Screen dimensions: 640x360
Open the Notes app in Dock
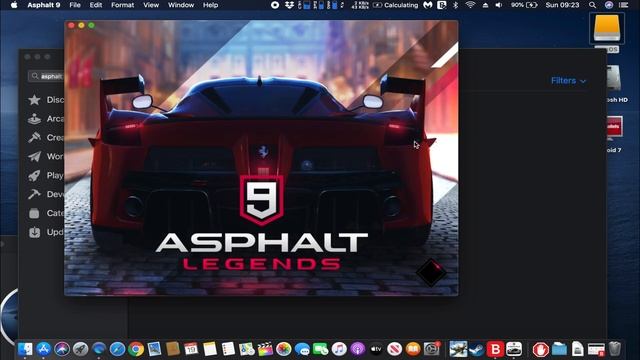pyautogui.click(x=210, y=349)
